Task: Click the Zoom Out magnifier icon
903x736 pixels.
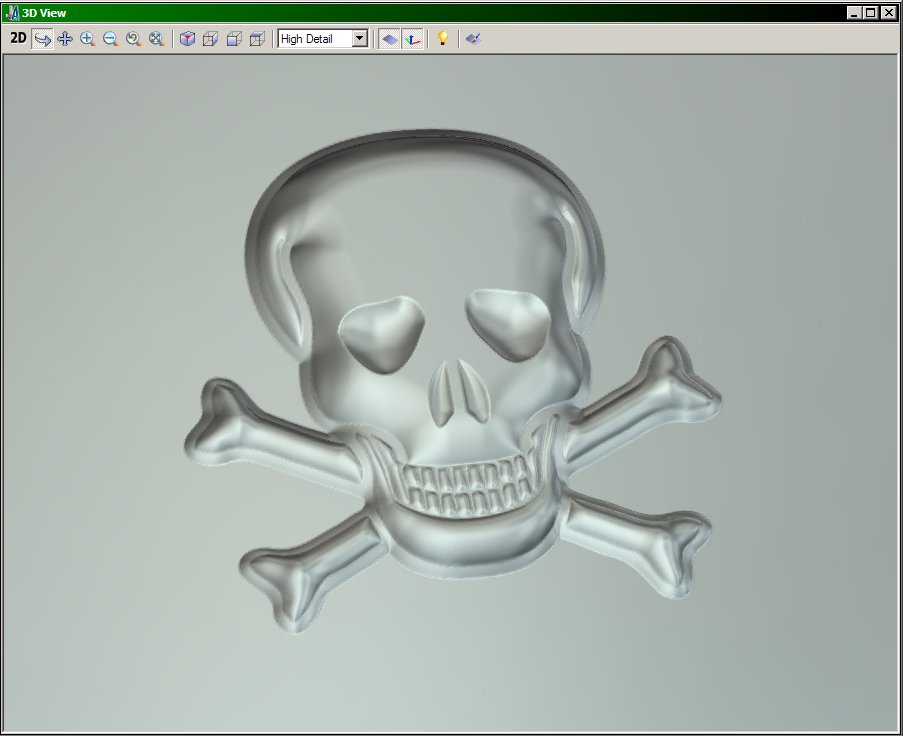Action: pyautogui.click(x=110, y=39)
